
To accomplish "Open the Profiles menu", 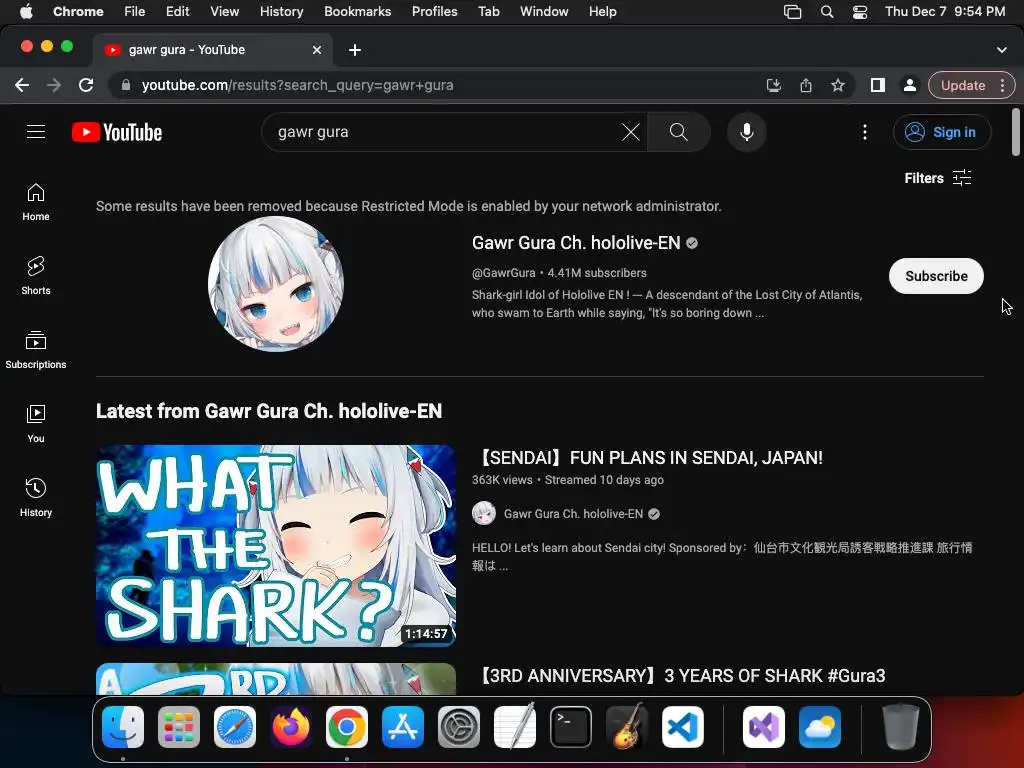I will tap(434, 11).
